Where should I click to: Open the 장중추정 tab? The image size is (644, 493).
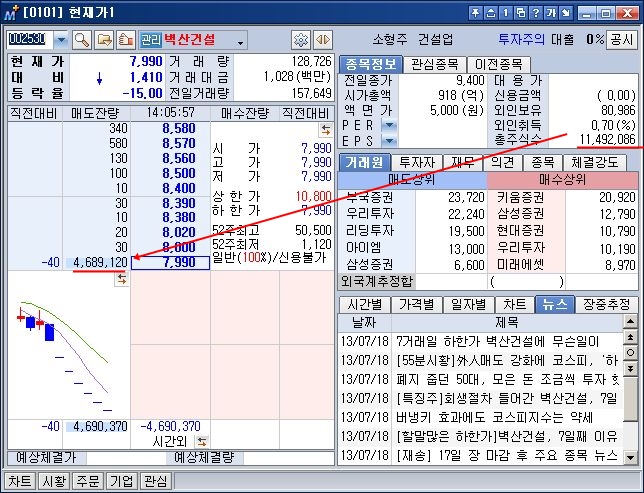[x=607, y=304]
